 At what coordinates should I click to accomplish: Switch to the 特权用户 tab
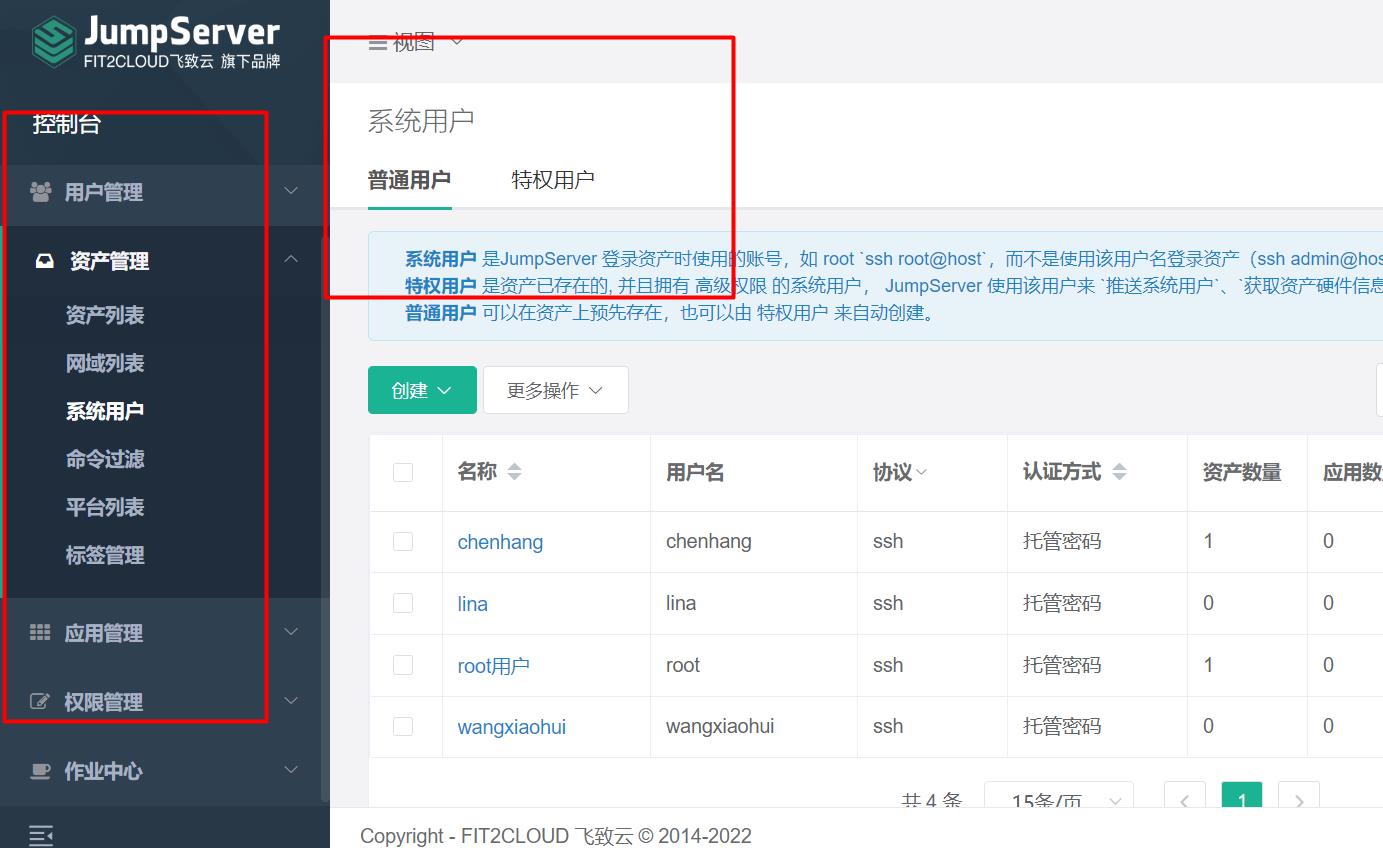coord(553,180)
